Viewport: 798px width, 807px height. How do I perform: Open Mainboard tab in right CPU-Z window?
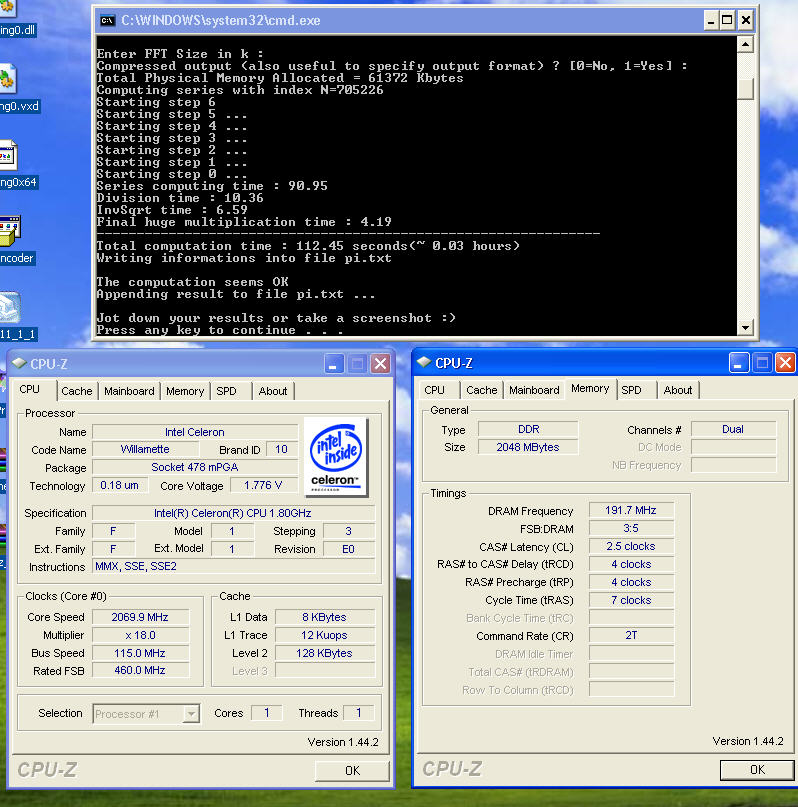(534, 390)
